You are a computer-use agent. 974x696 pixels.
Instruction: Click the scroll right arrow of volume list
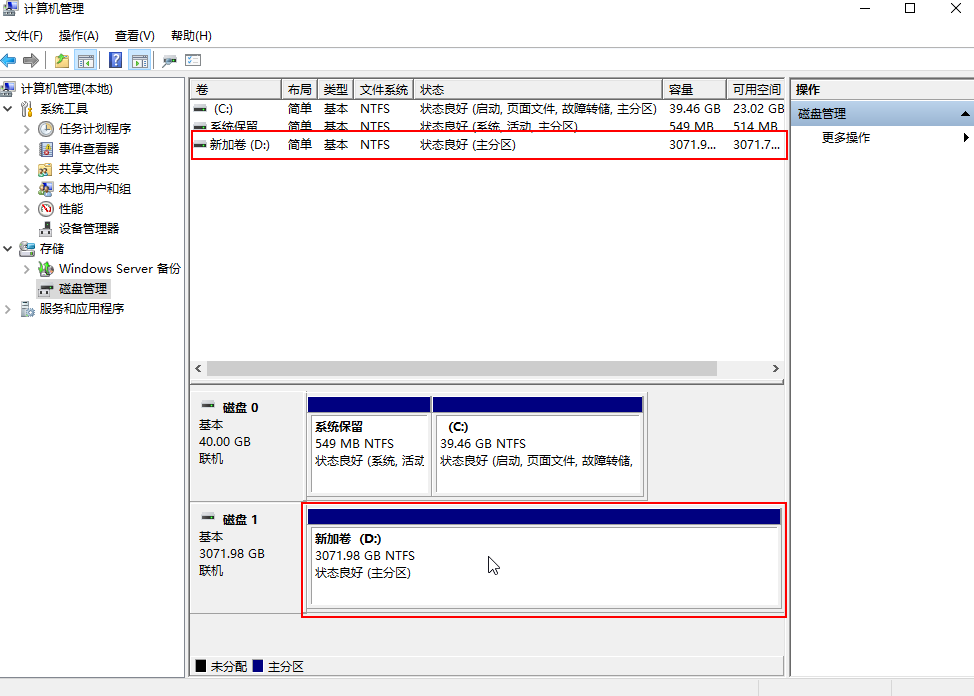point(775,369)
